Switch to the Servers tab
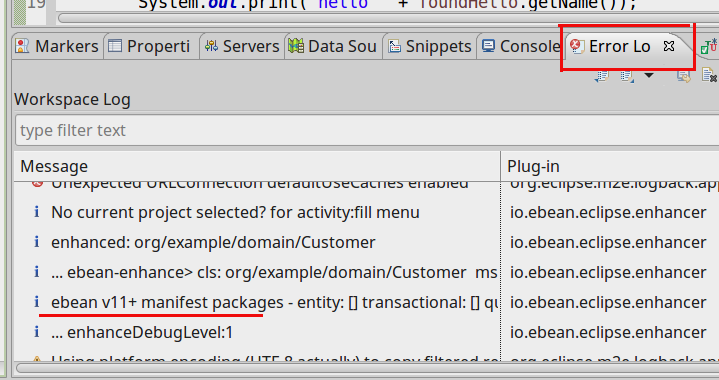The width and height of the screenshot is (719, 380). [242, 46]
